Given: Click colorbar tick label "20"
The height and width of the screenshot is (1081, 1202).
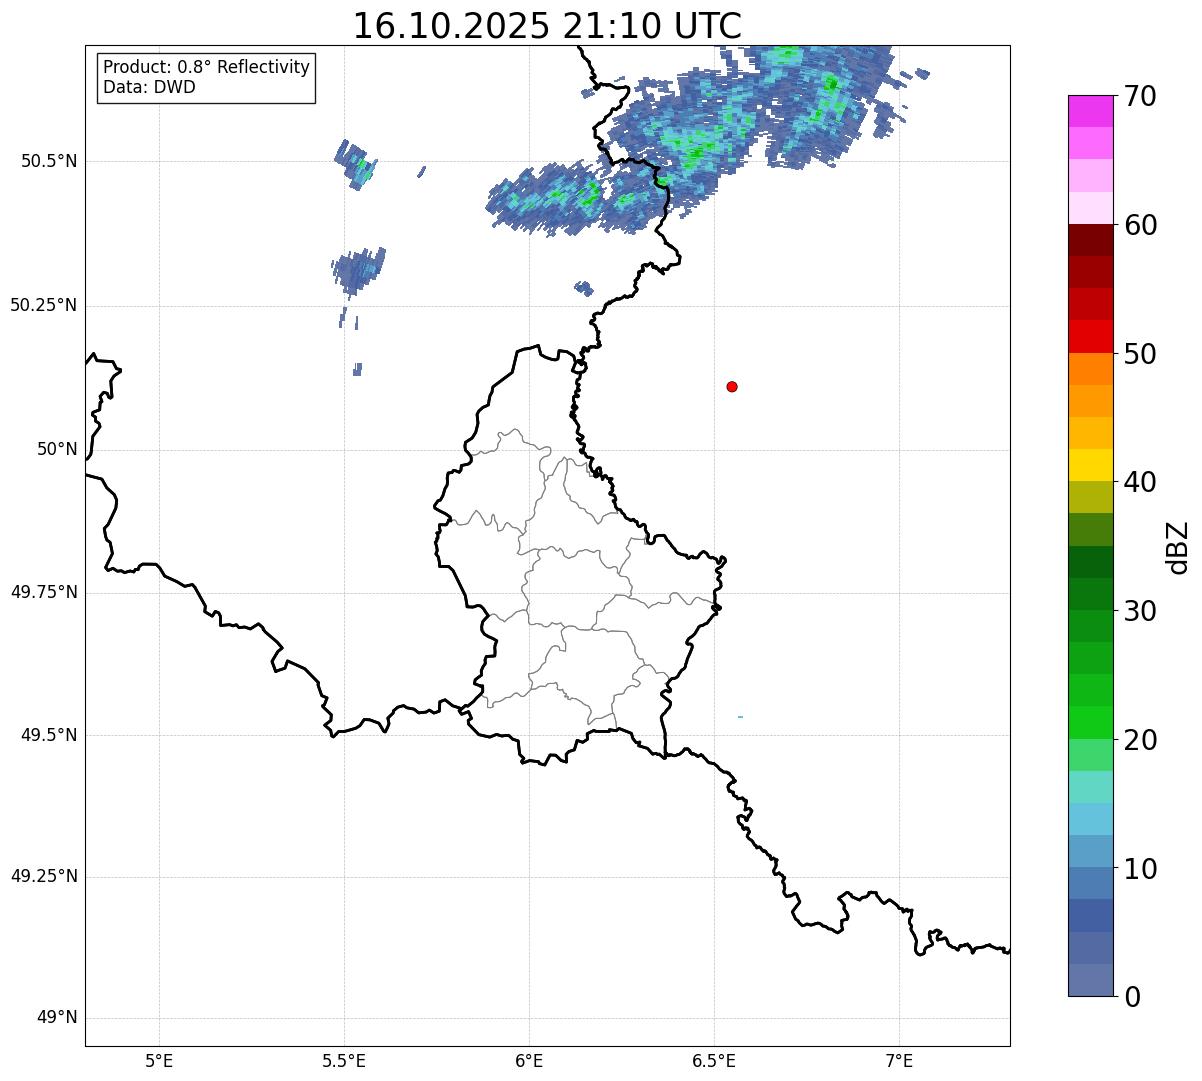Looking at the screenshot, I should click(1140, 740).
